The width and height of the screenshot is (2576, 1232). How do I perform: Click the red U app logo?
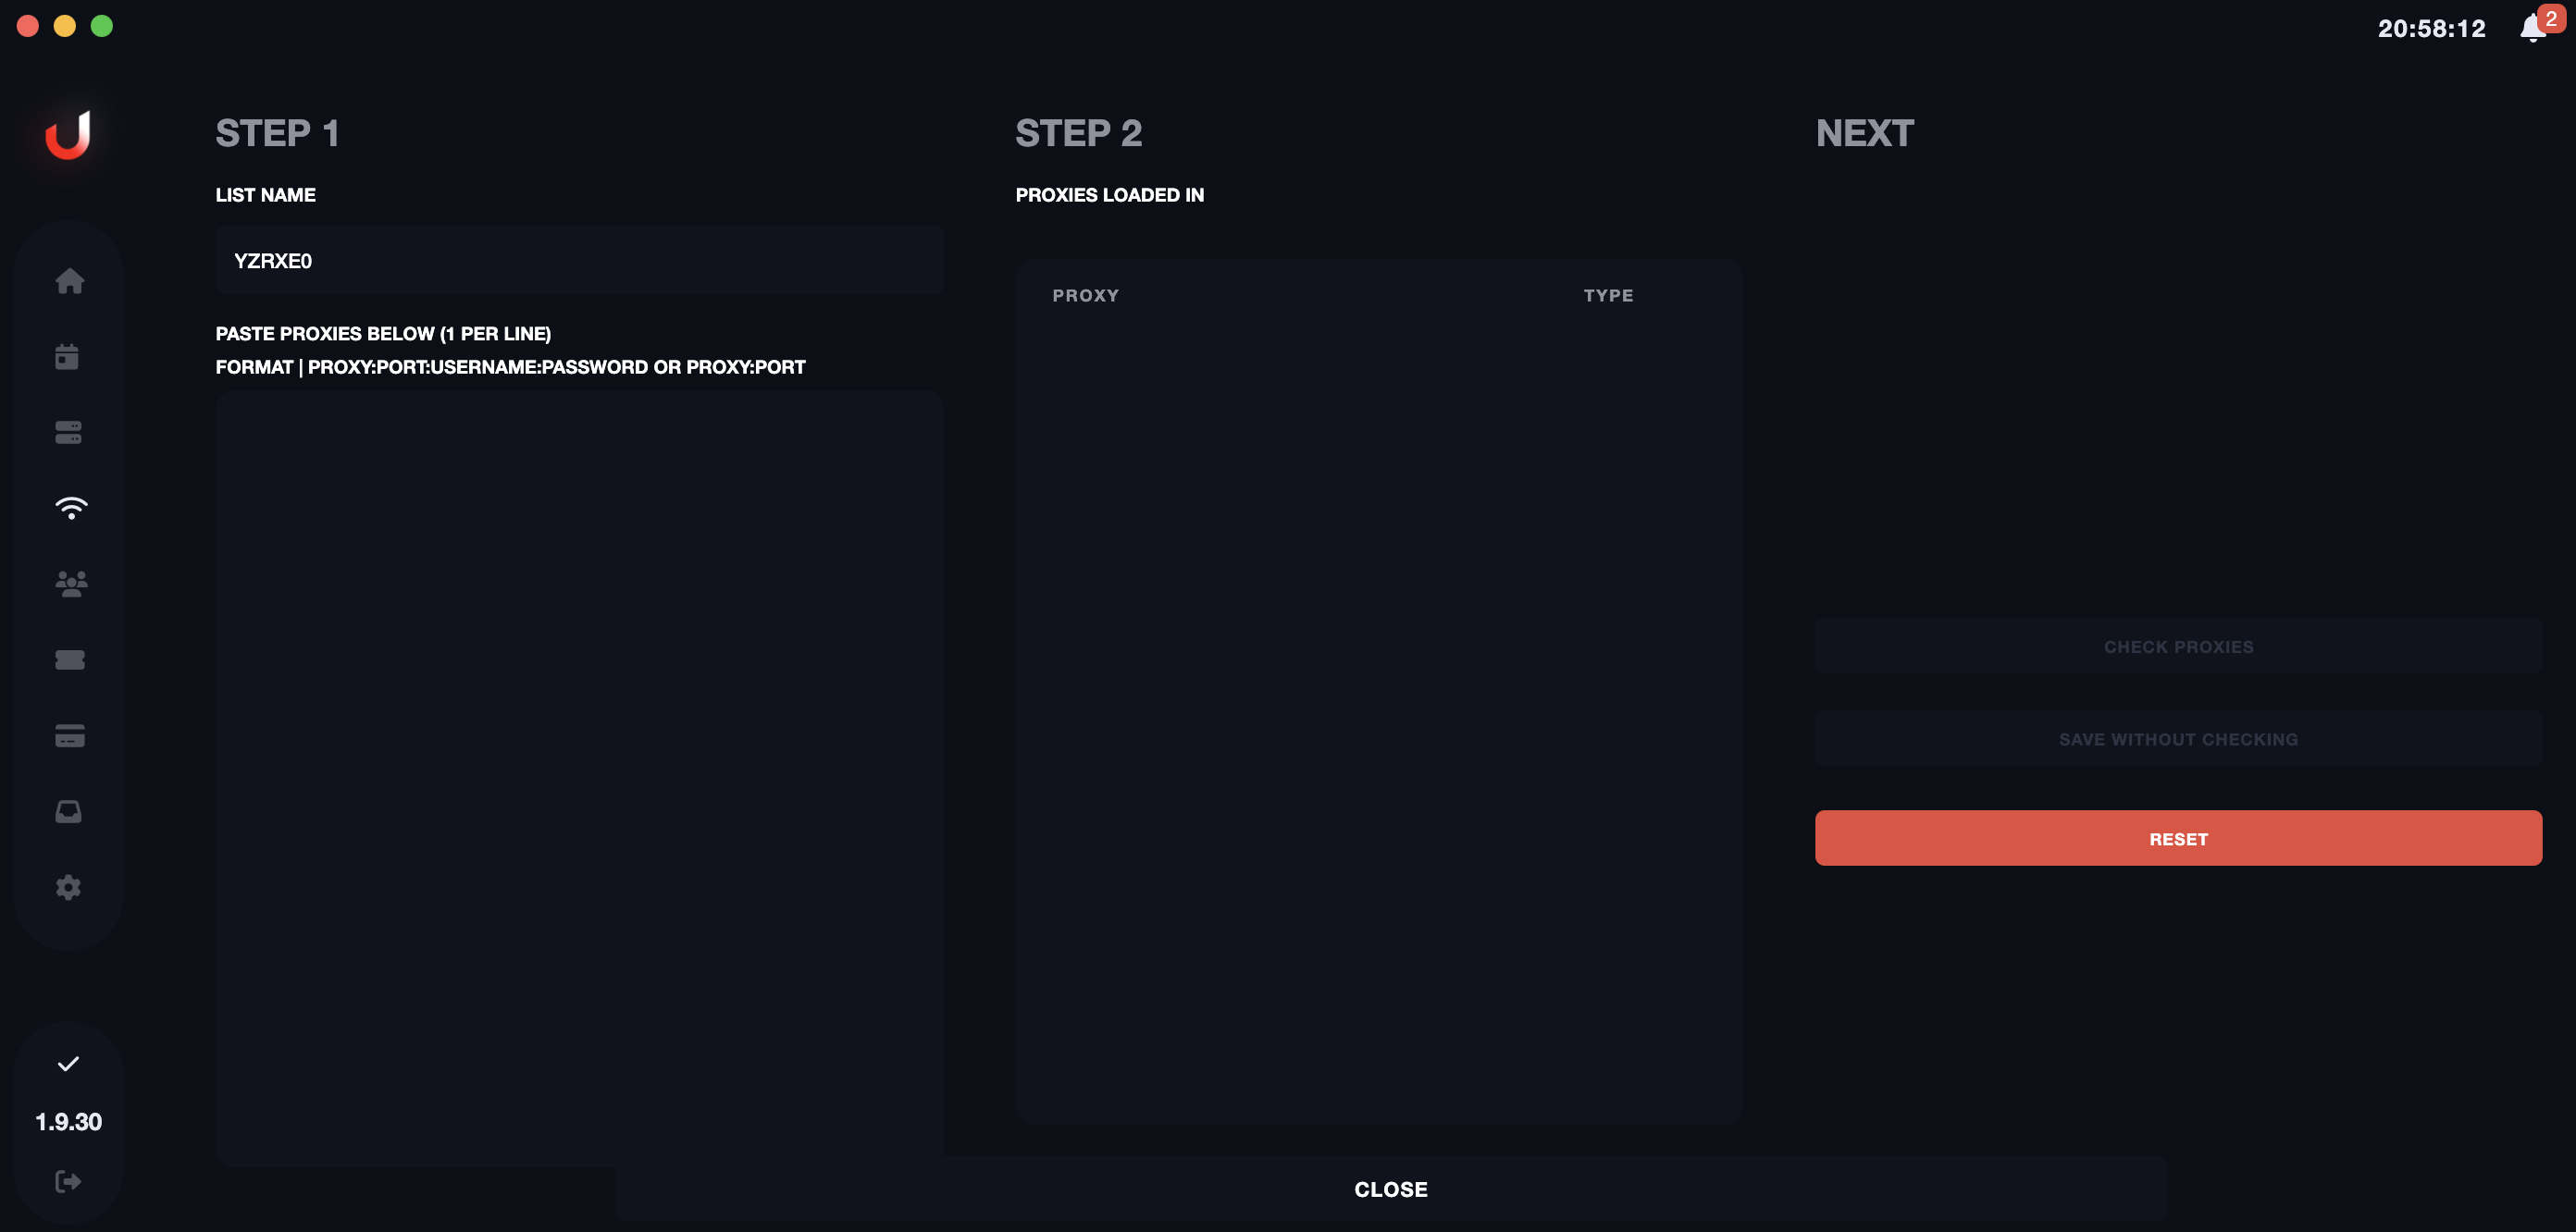68,135
